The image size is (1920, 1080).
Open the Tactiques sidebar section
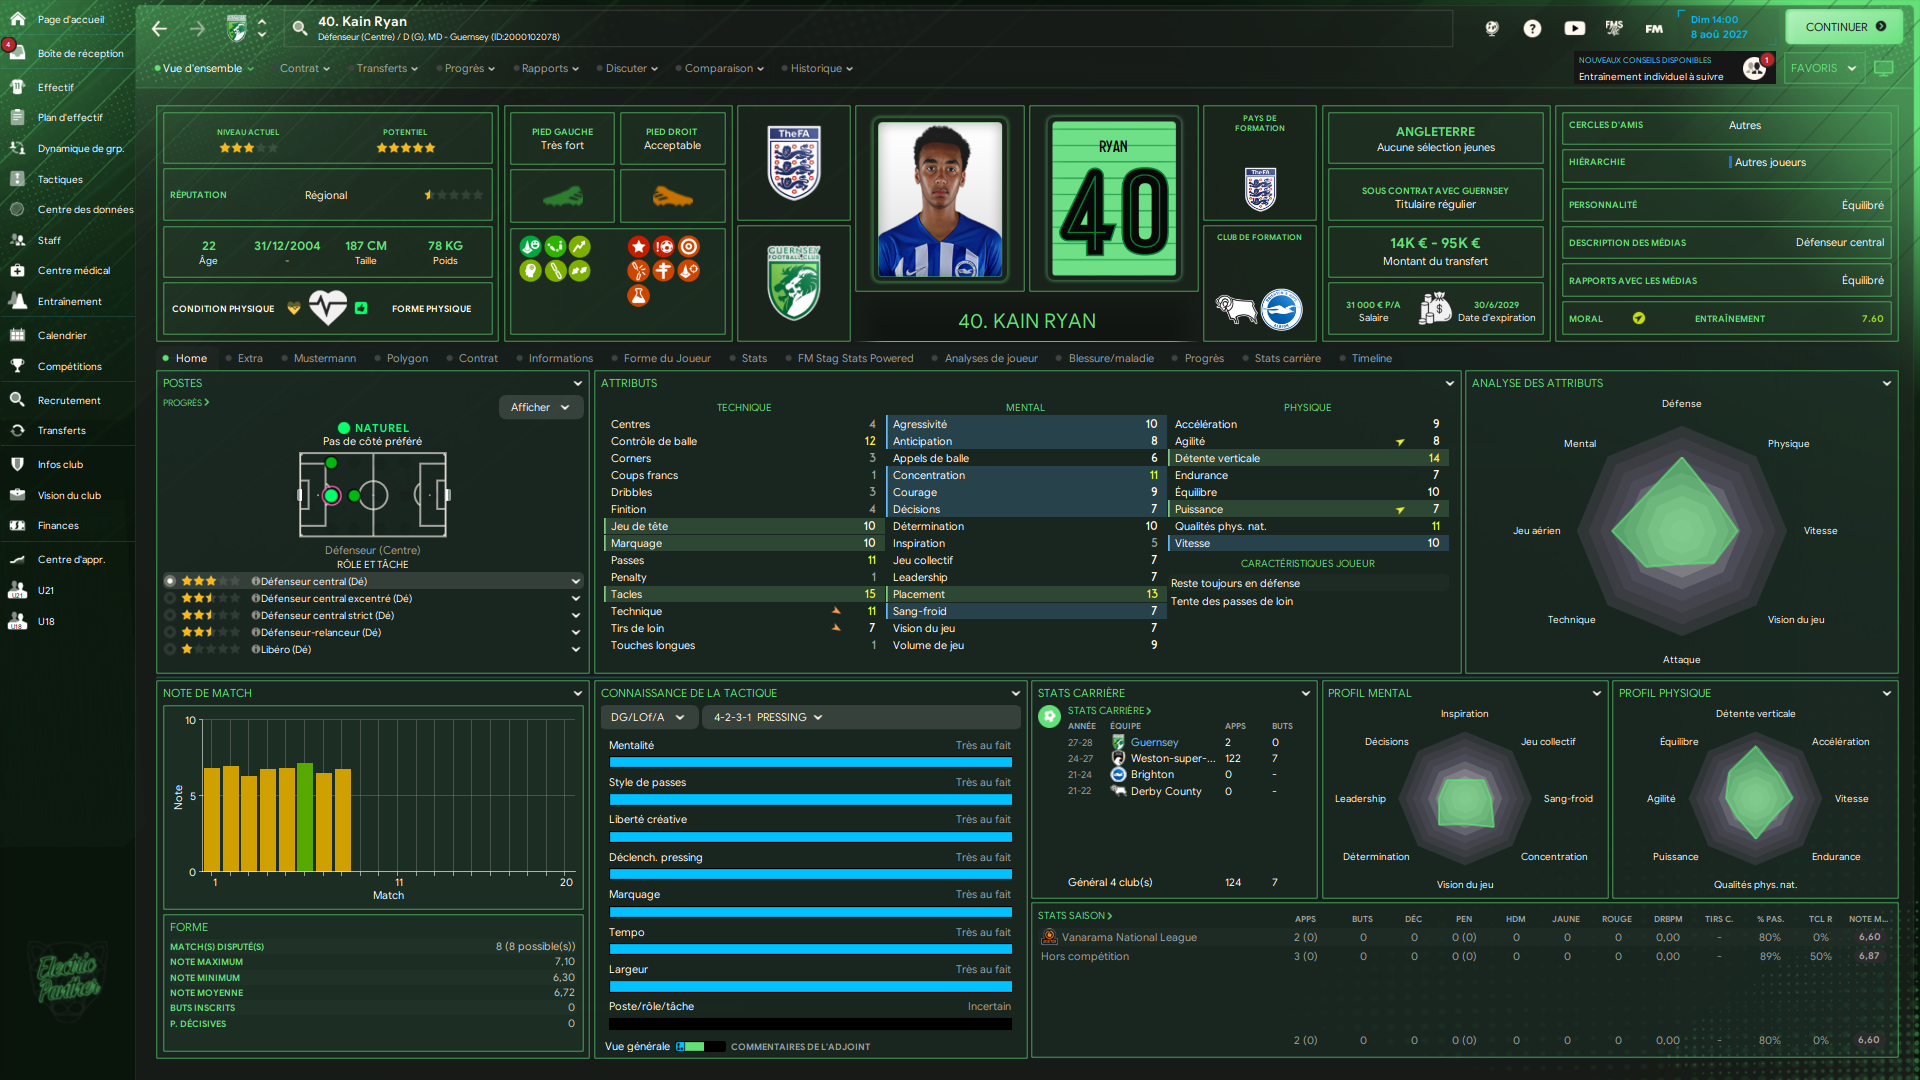point(60,179)
